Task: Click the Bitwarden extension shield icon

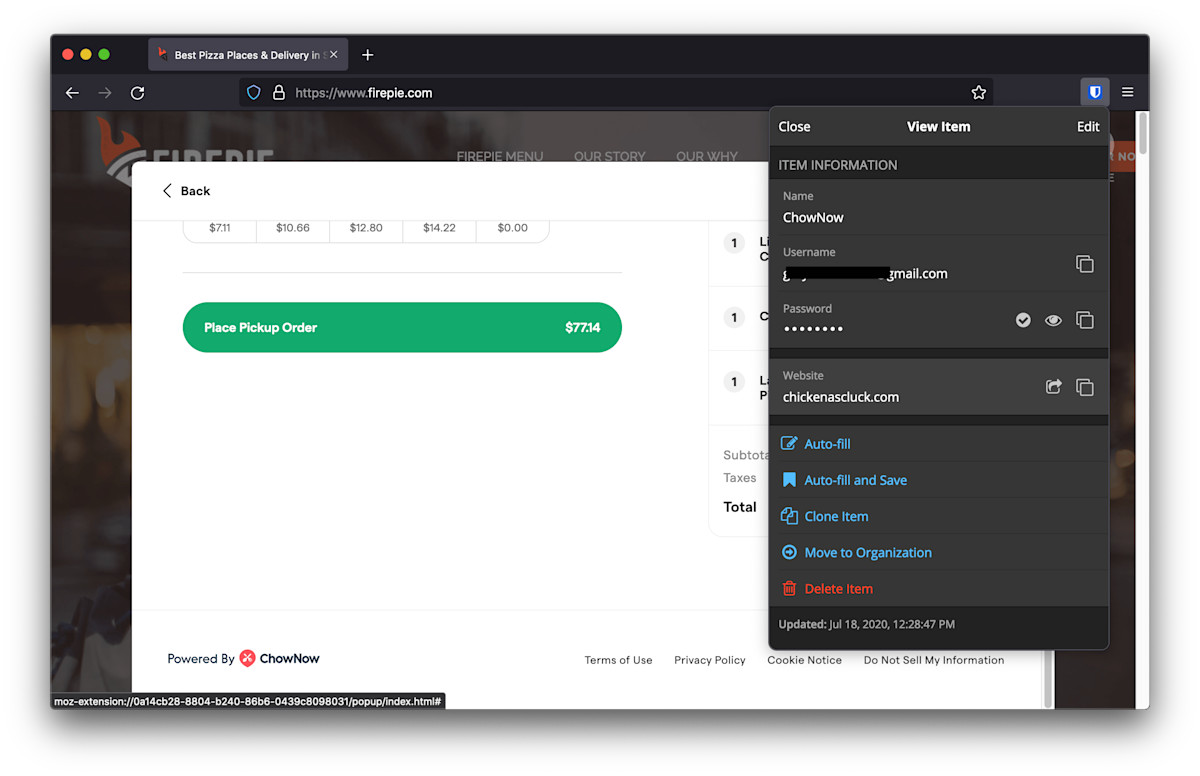Action: tap(1095, 92)
